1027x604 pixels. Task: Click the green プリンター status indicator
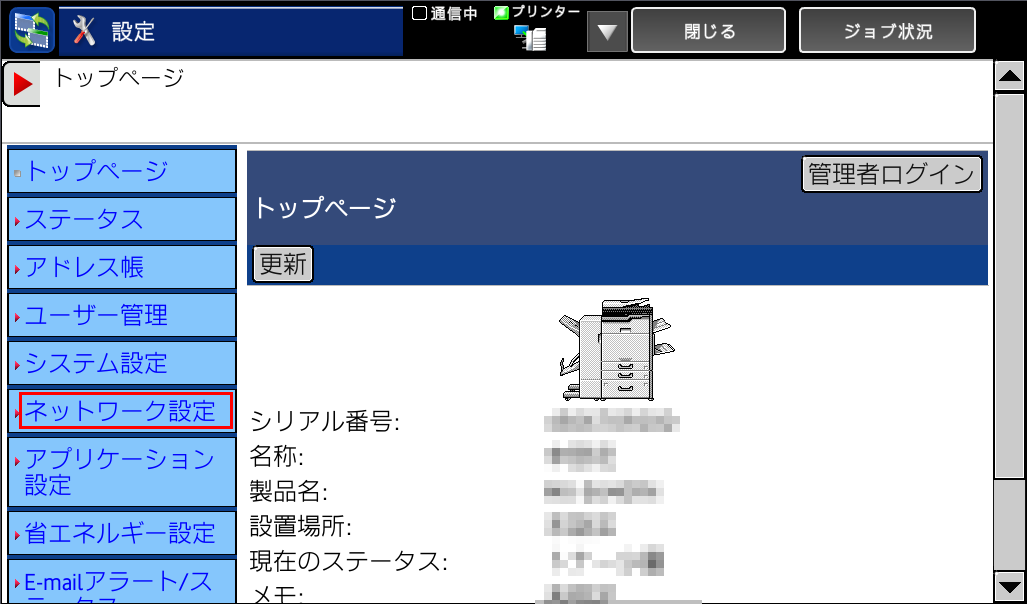(501, 13)
